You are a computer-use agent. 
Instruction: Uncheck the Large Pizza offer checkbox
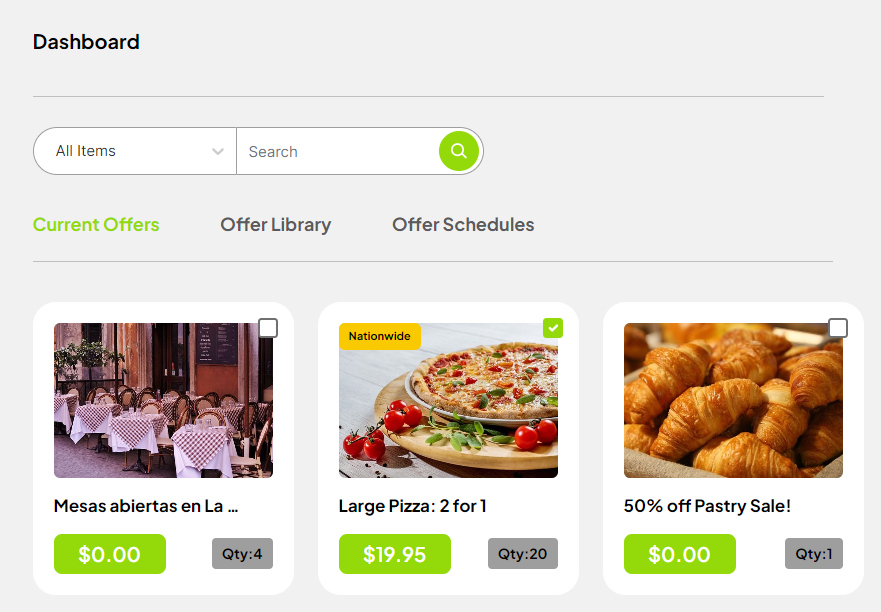point(553,328)
